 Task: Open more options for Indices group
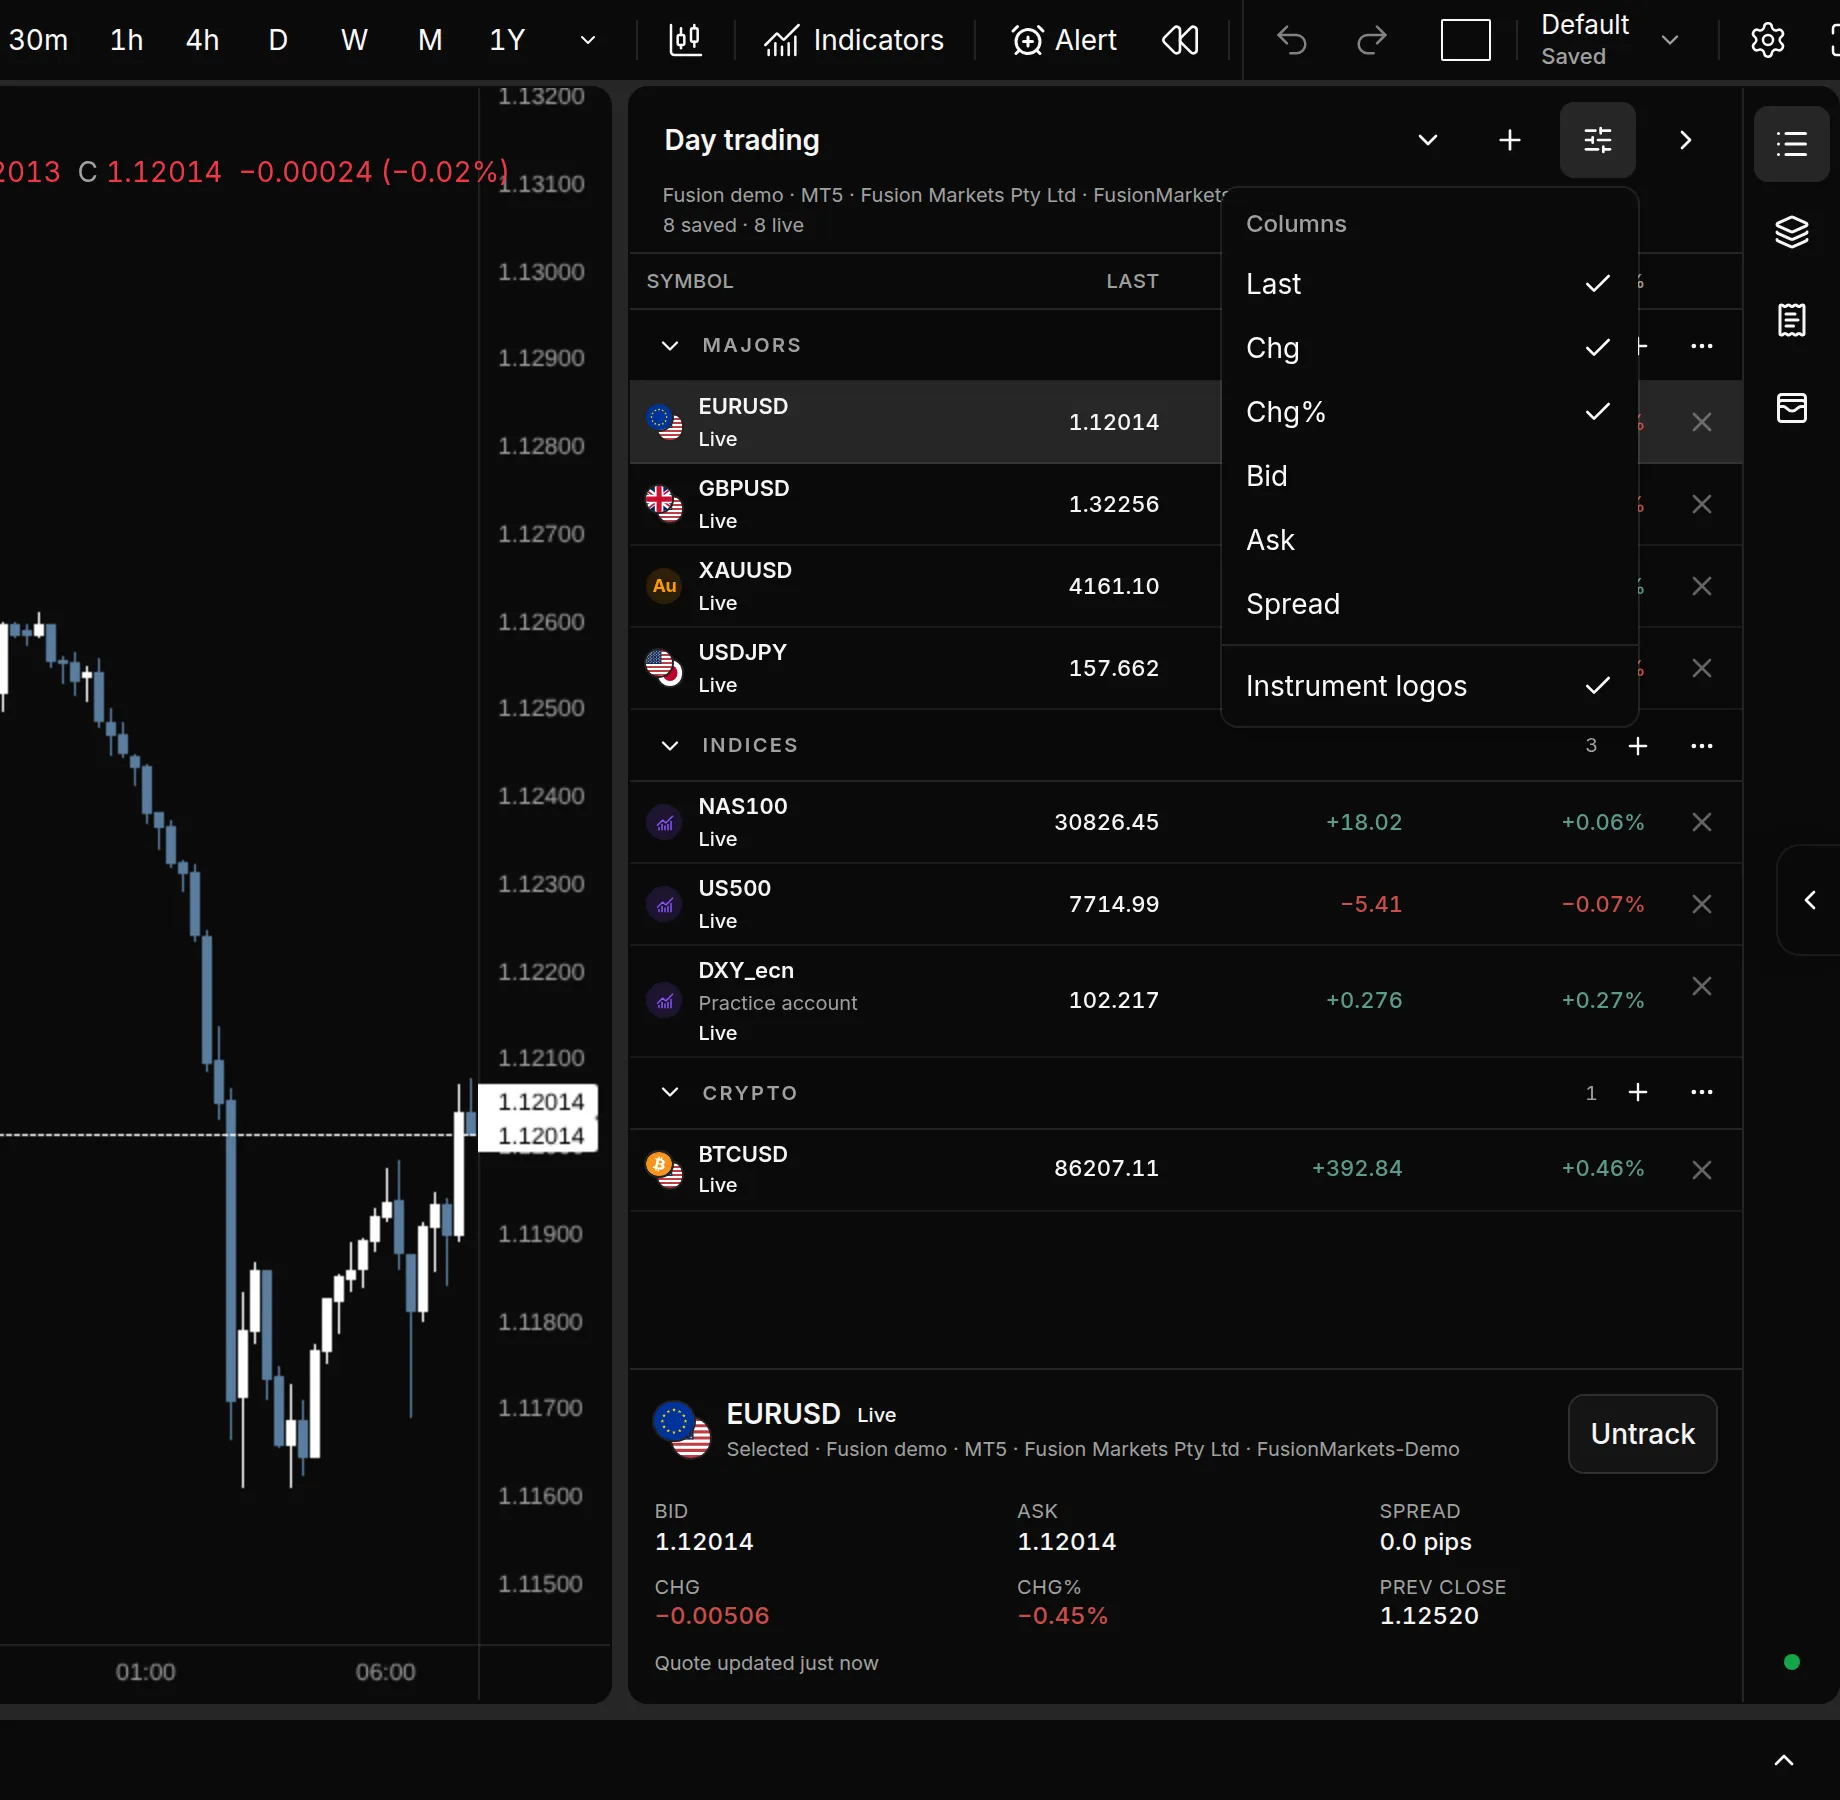point(1701,746)
